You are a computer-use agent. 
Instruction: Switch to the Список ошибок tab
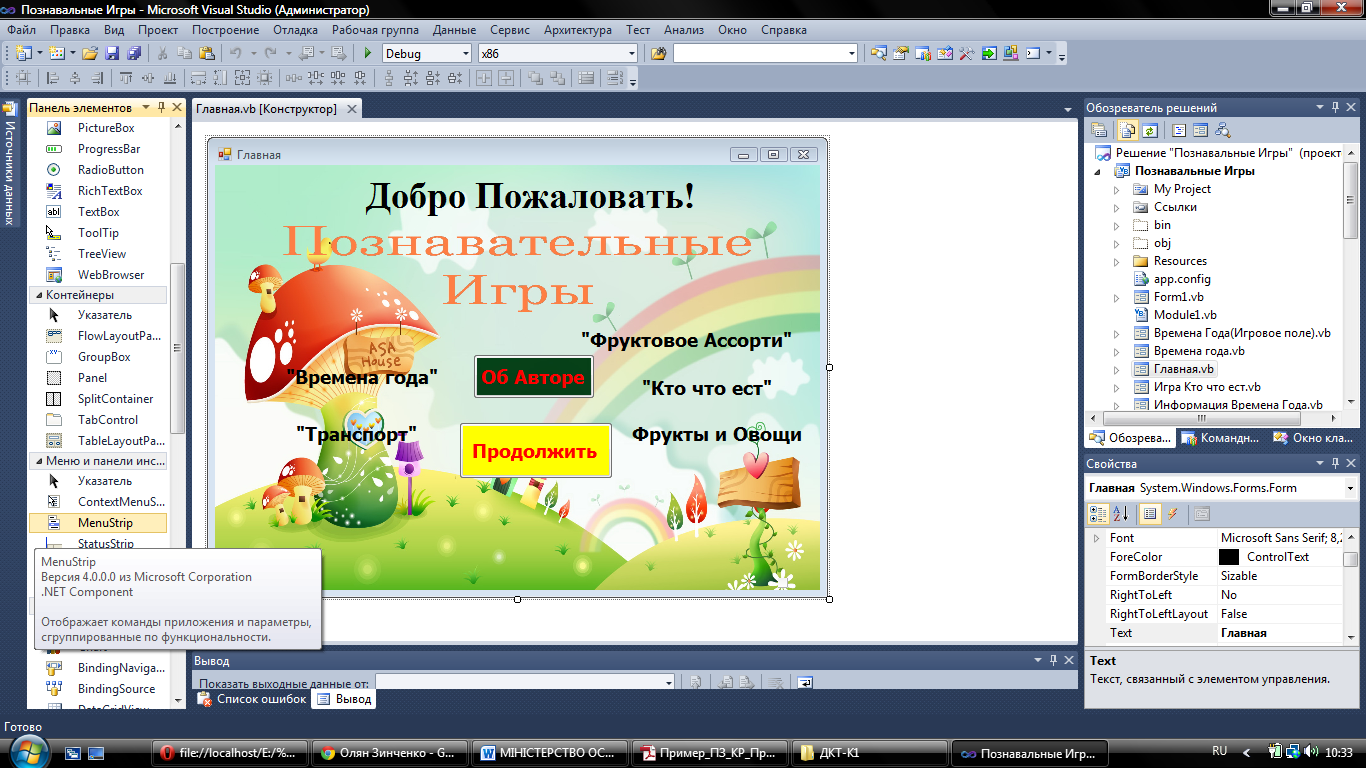click(252, 699)
